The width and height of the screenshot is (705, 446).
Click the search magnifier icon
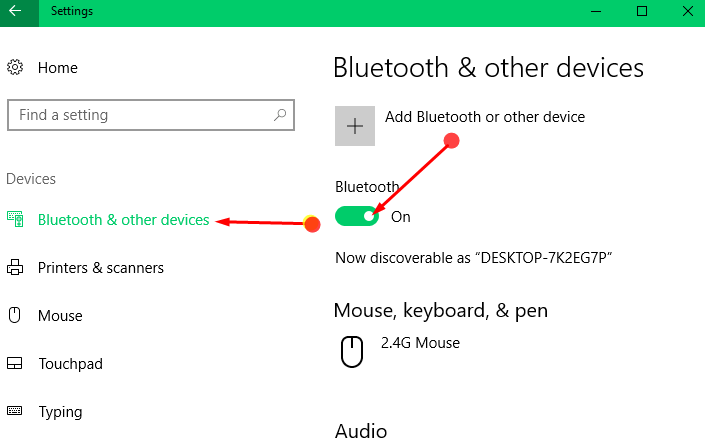point(280,115)
